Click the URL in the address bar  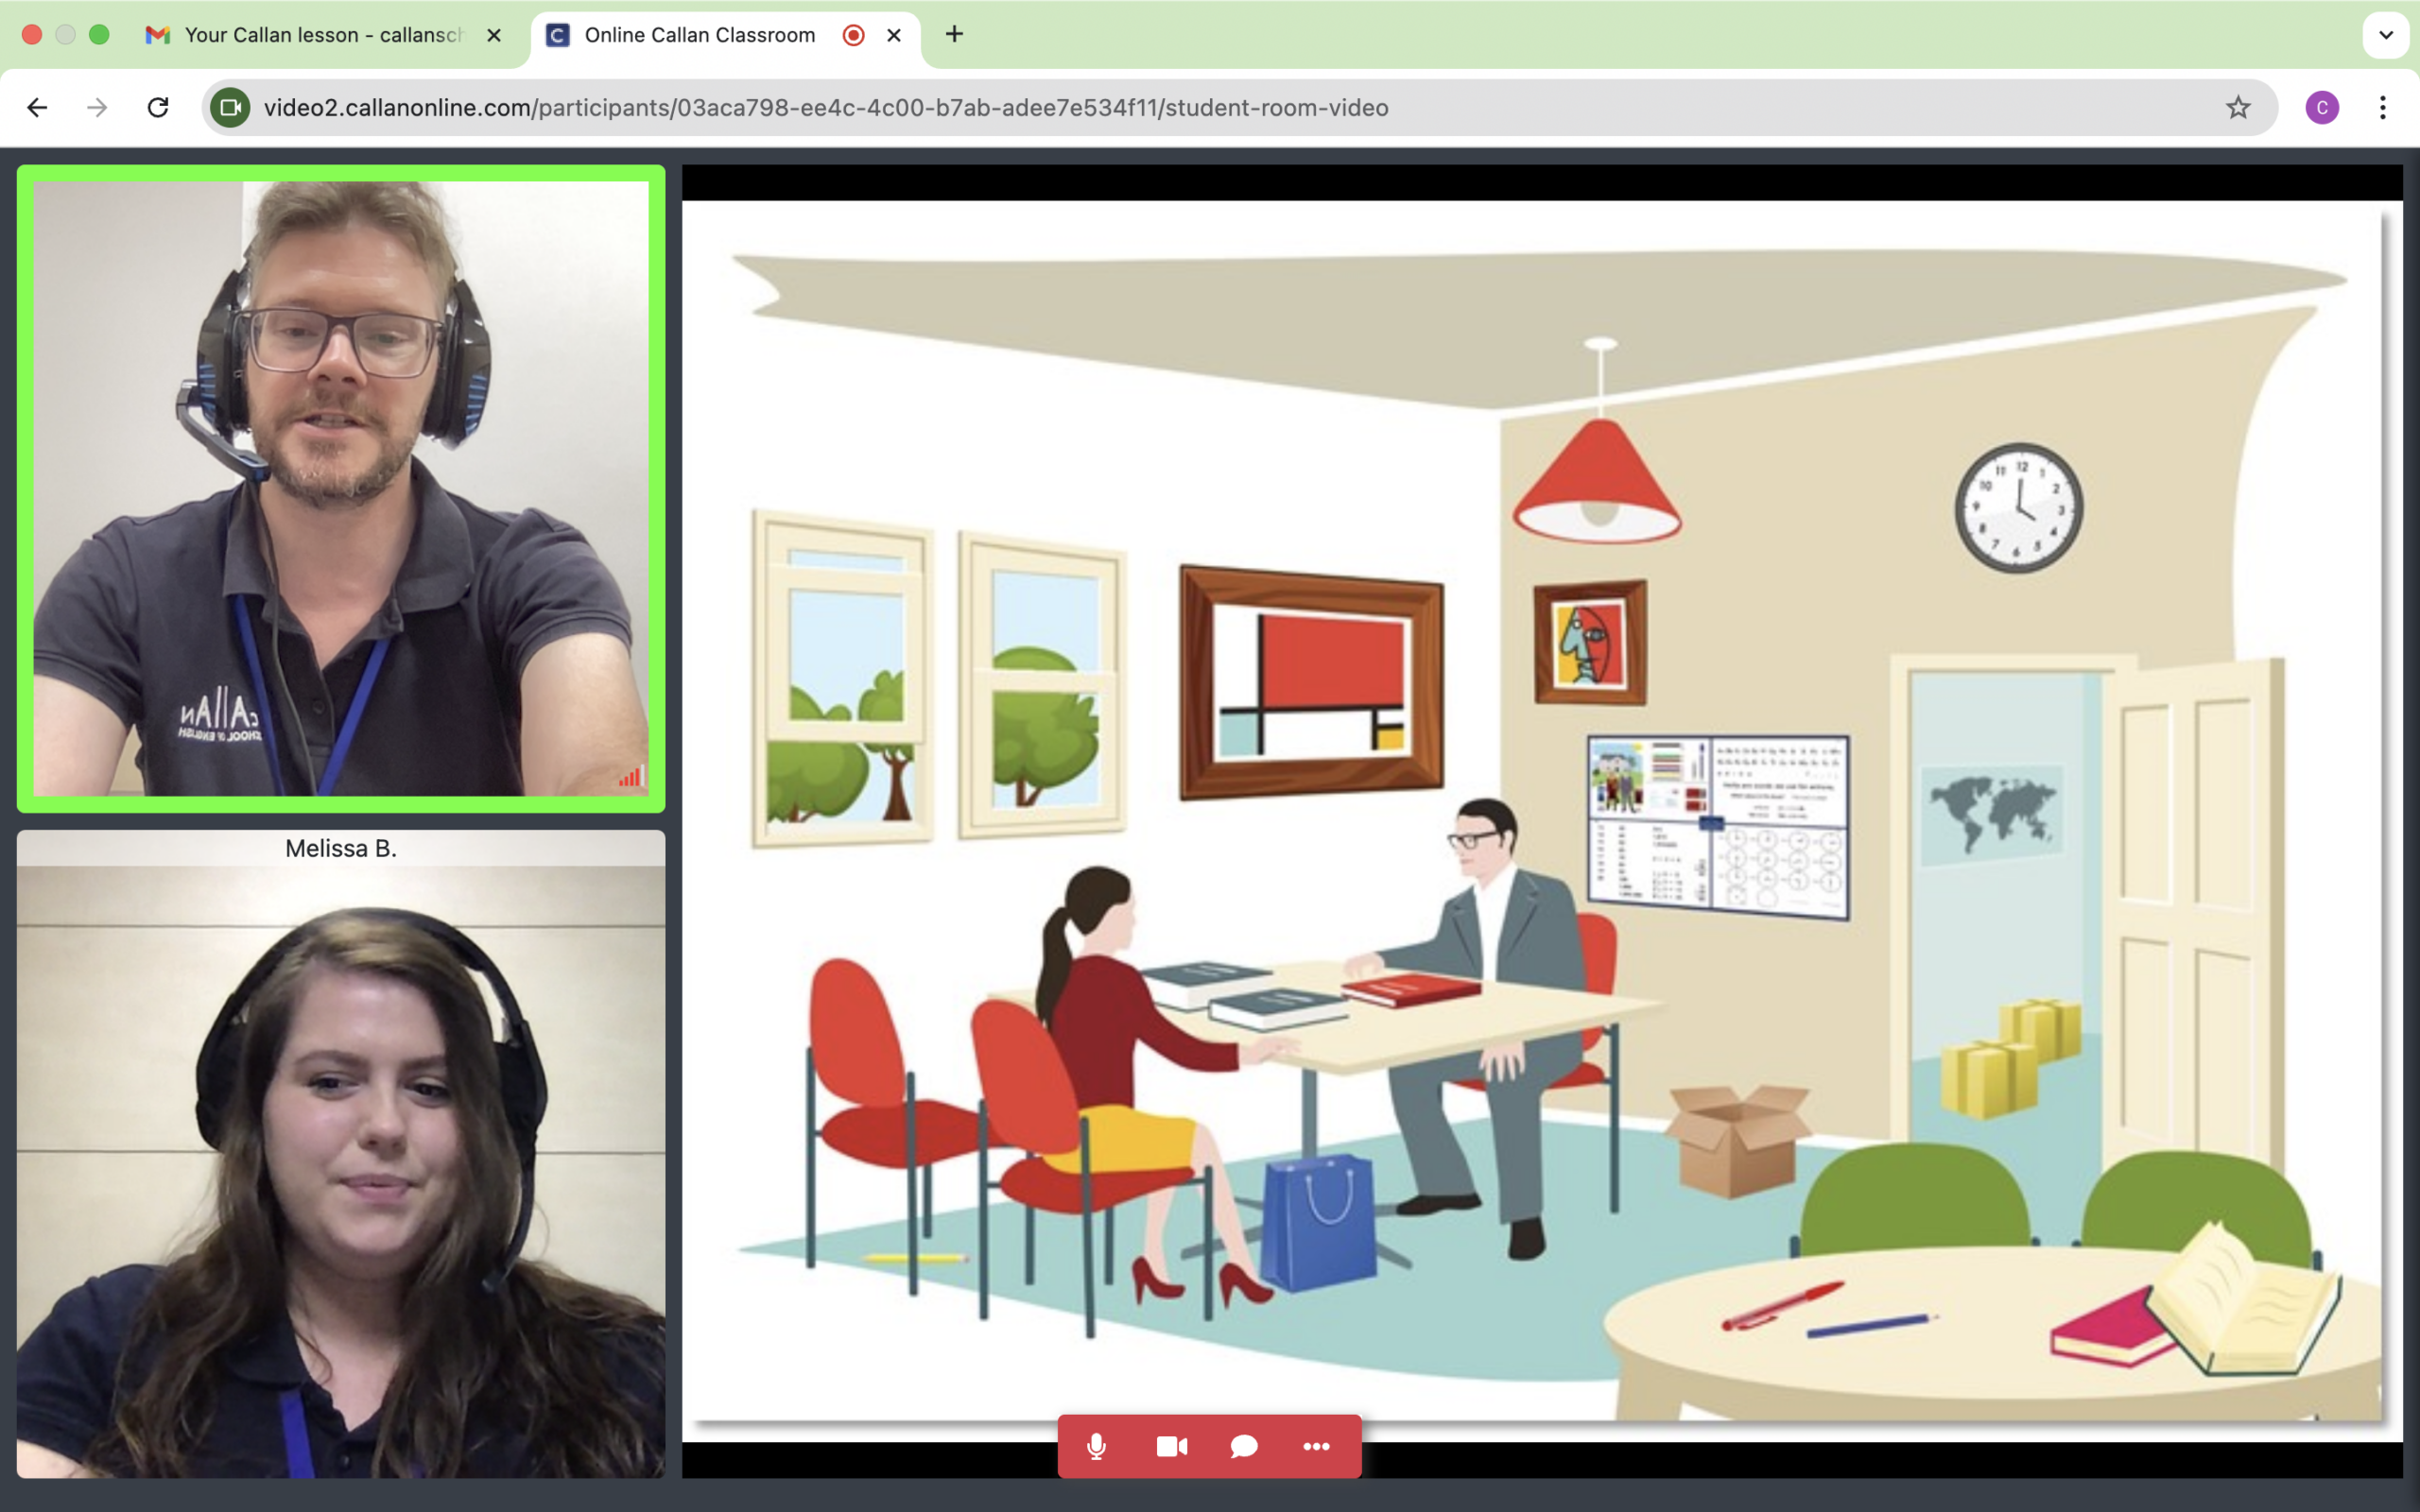click(x=825, y=107)
